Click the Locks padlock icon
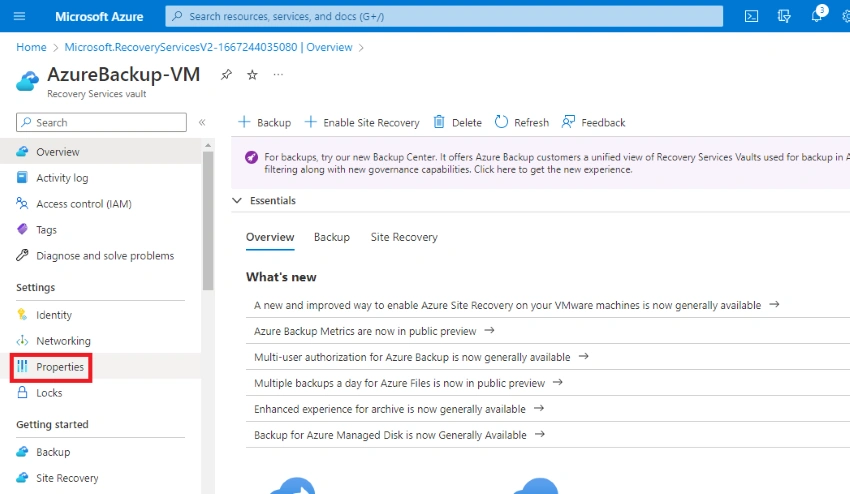Viewport: 850px width, 494px height. click(x=22, y=393)
